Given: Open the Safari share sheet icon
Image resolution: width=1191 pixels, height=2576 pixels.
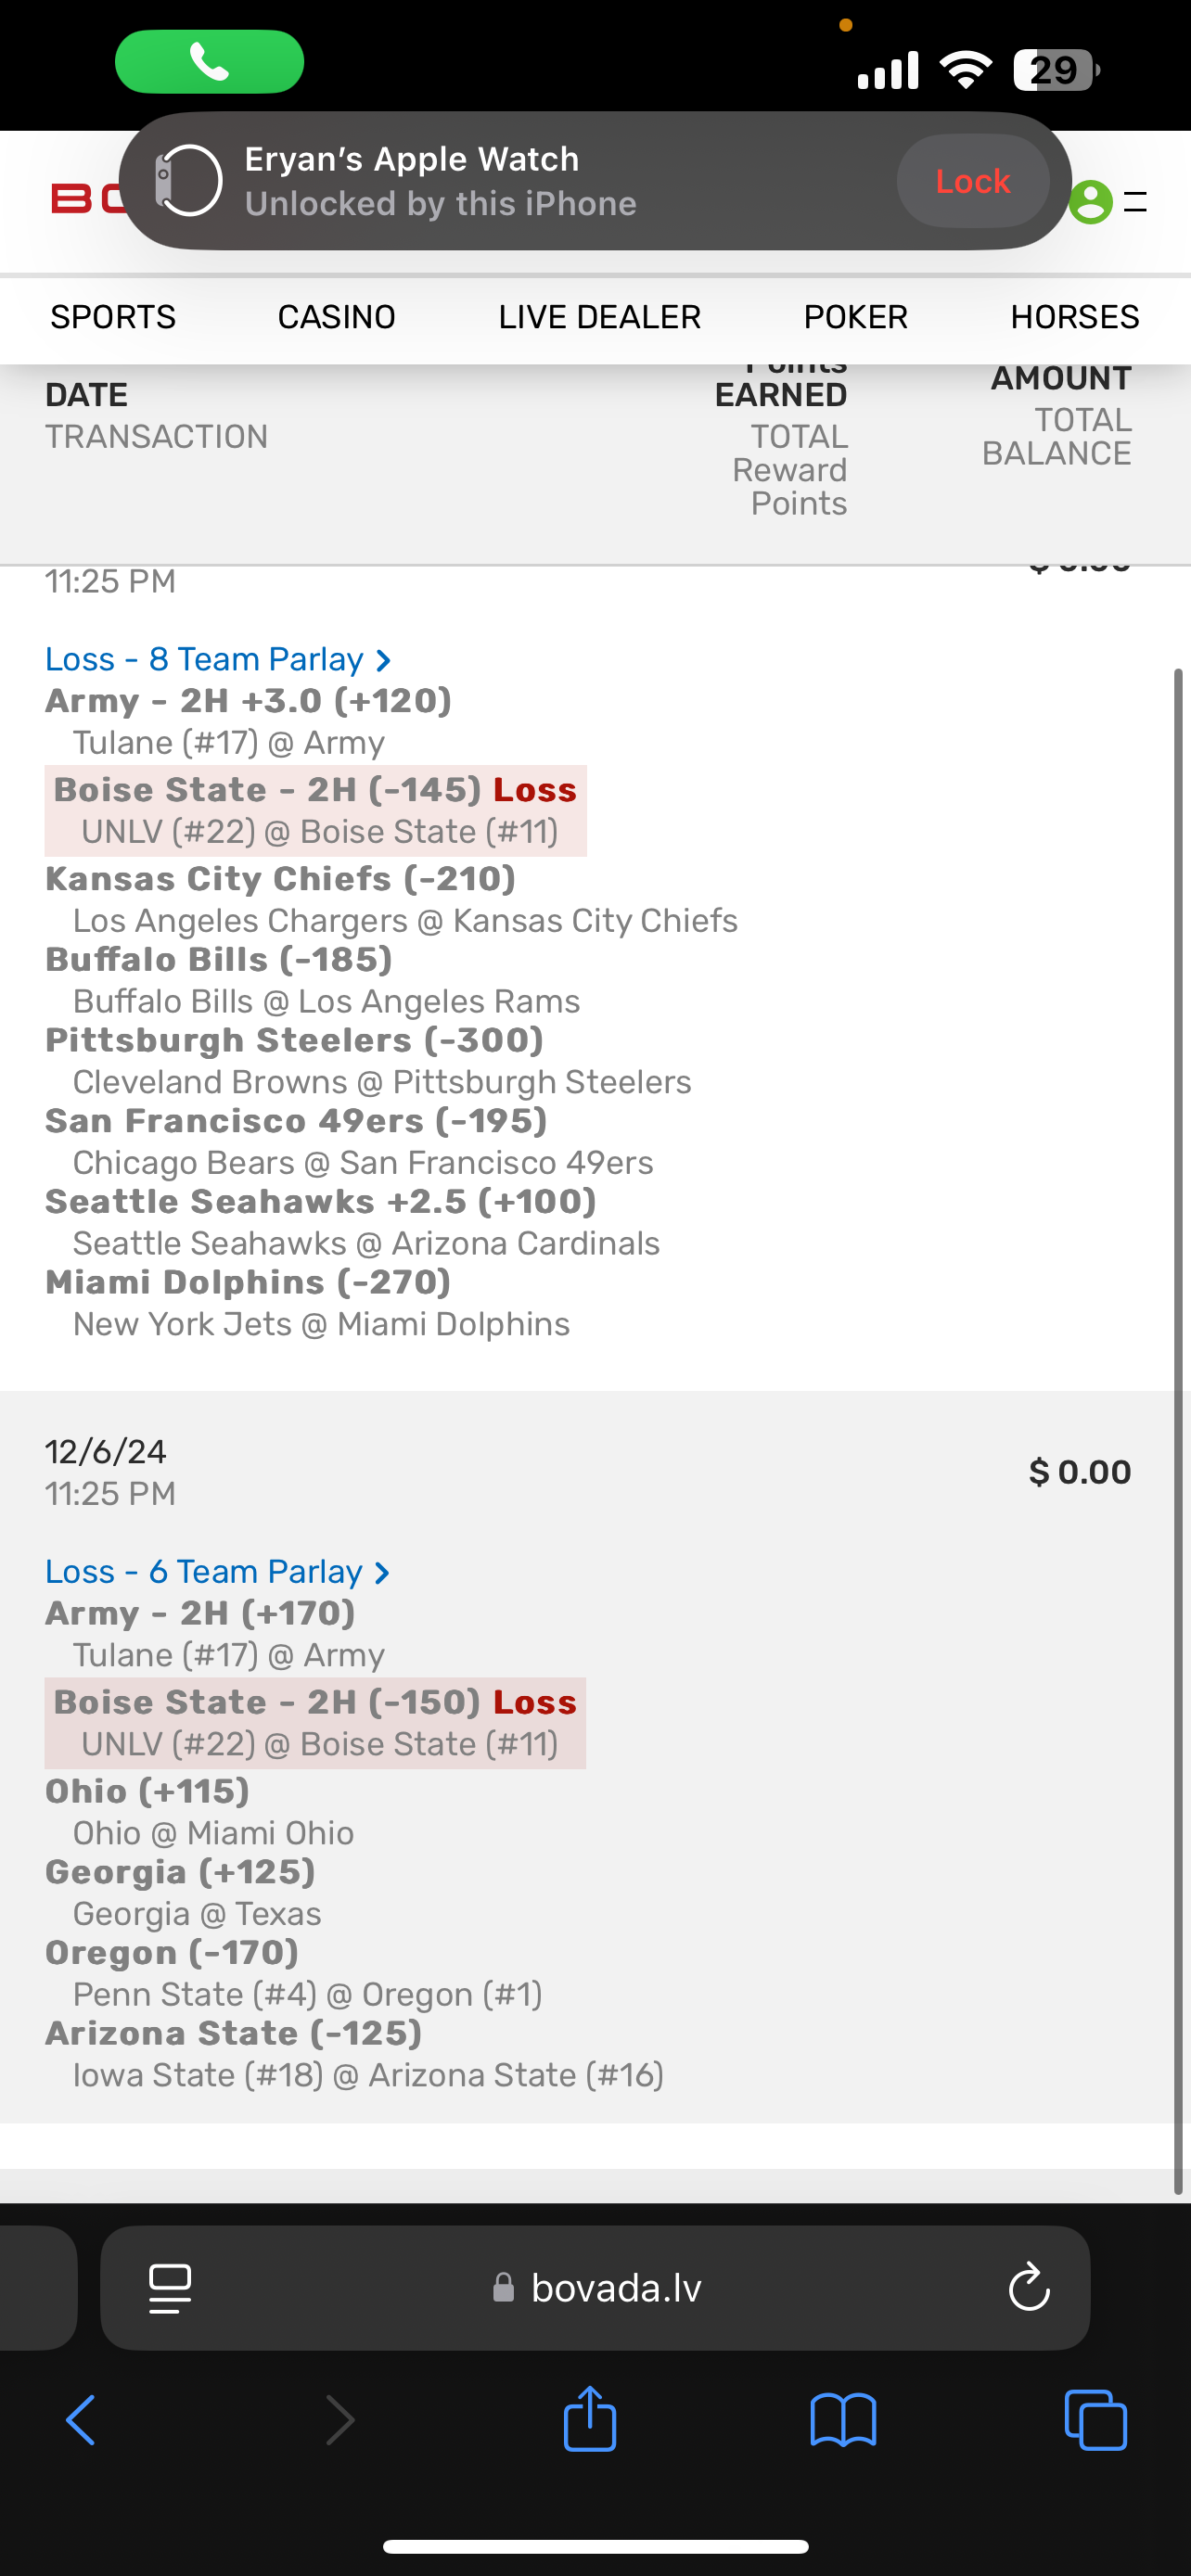Looking at the screenshot, I should coord(590,2420).
